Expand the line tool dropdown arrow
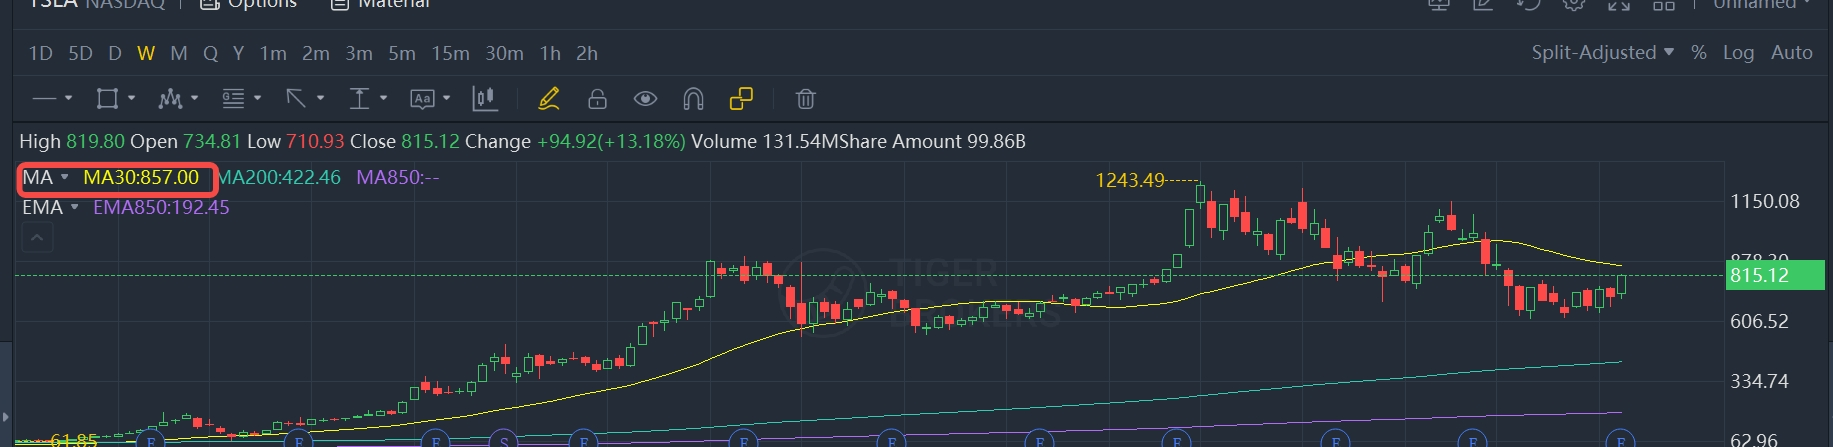Viewport: 1833px width, 447px height. (x=68, y=98)
